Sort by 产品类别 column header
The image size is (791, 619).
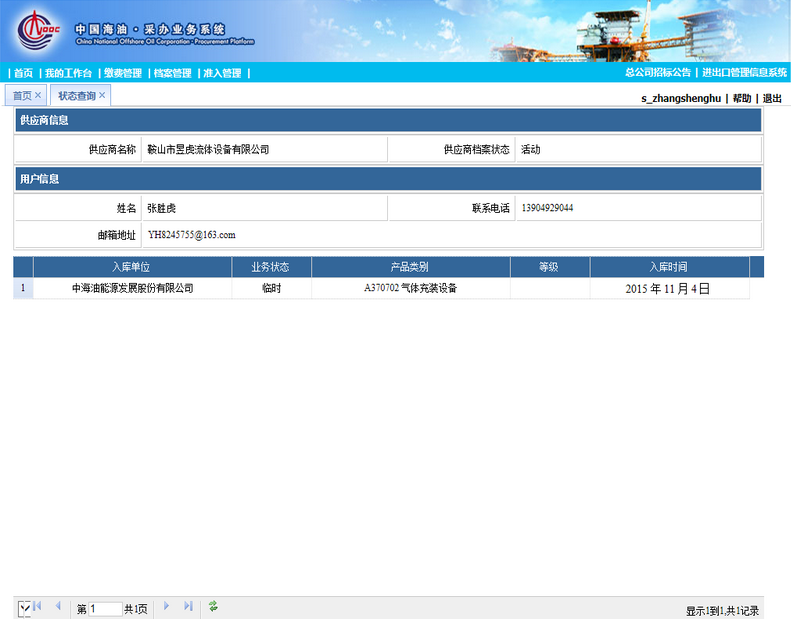click(410, 267)
